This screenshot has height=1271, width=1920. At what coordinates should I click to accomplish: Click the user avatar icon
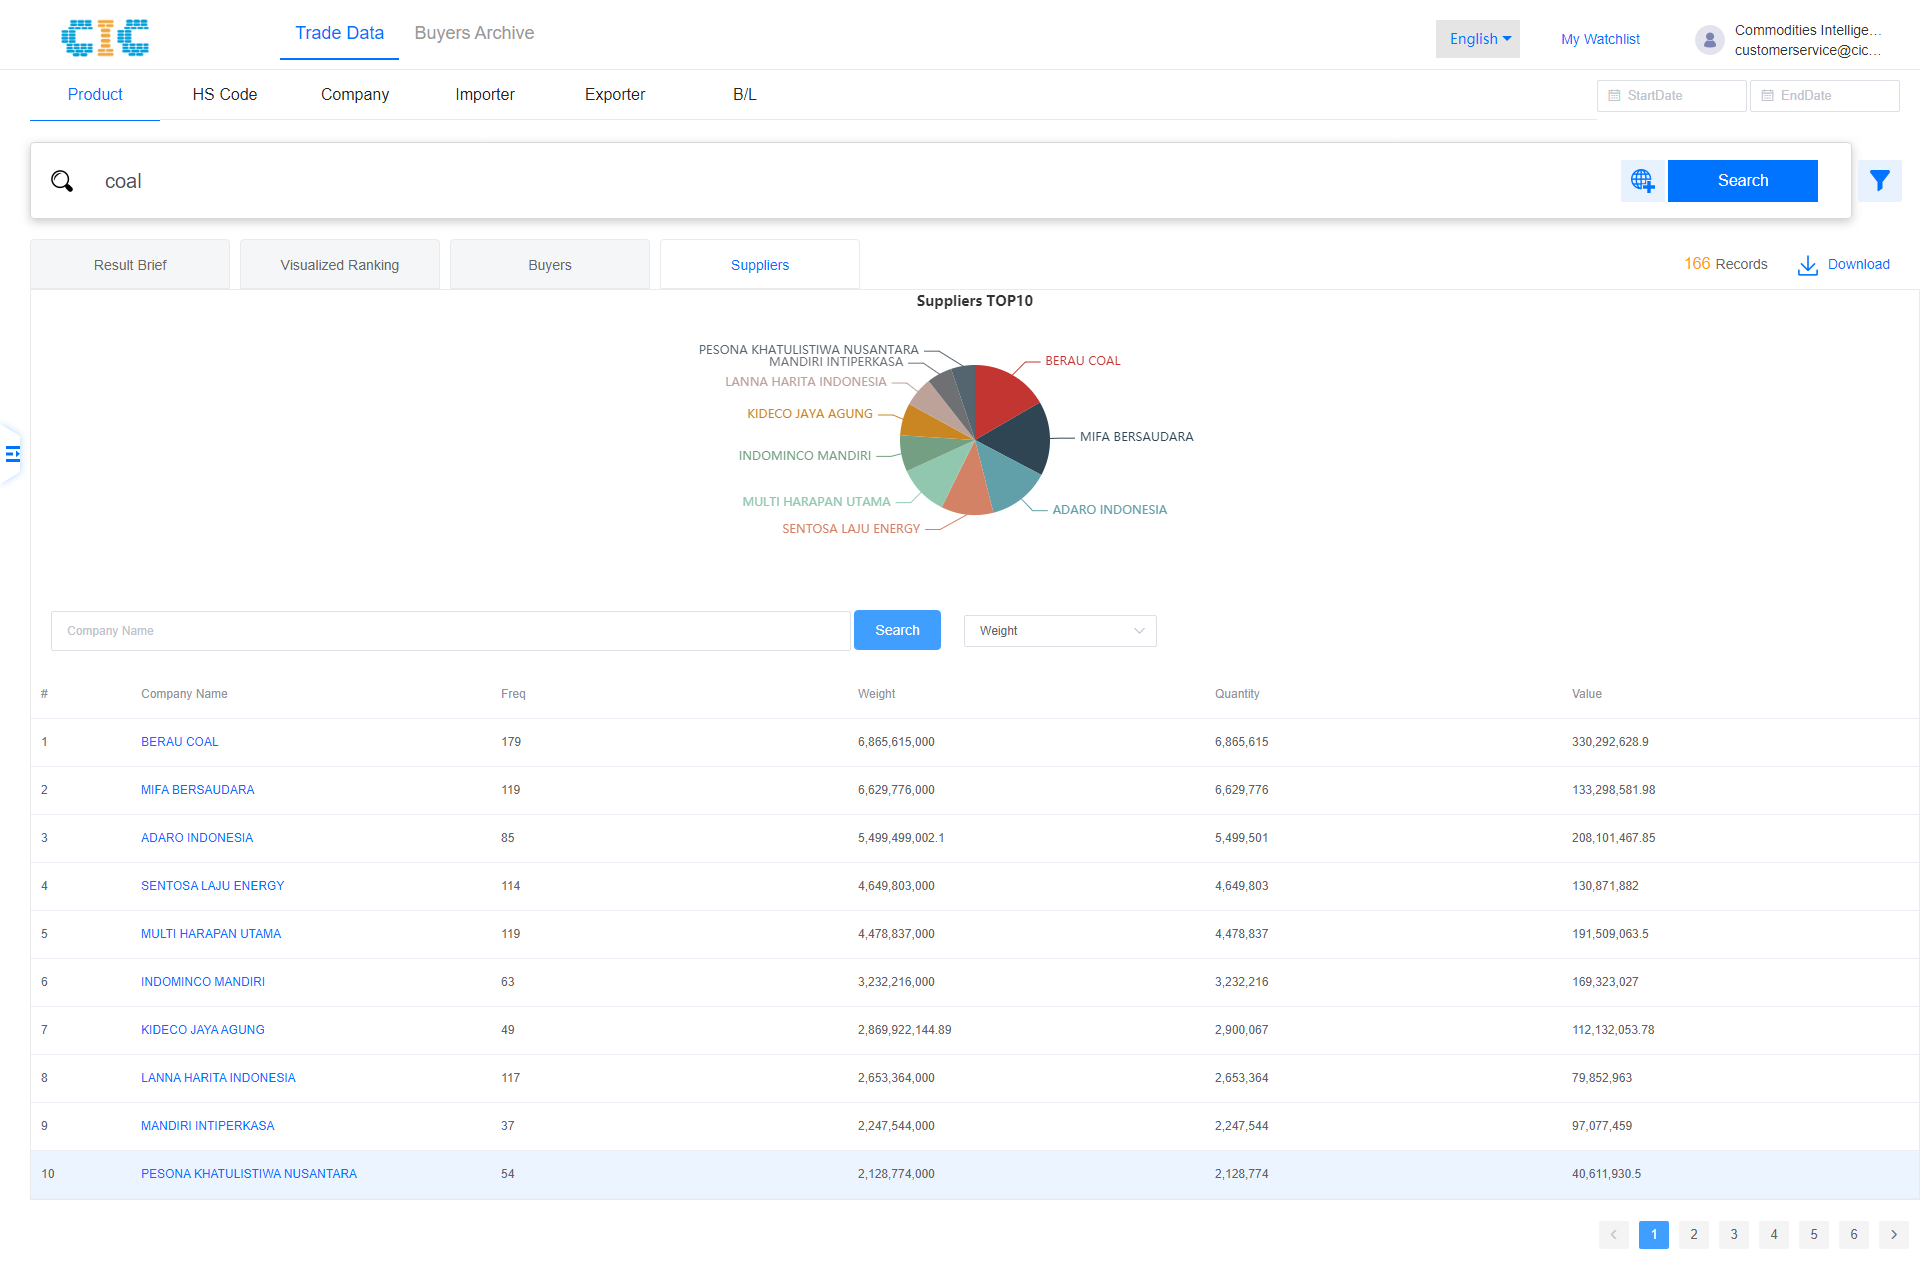1709,40
